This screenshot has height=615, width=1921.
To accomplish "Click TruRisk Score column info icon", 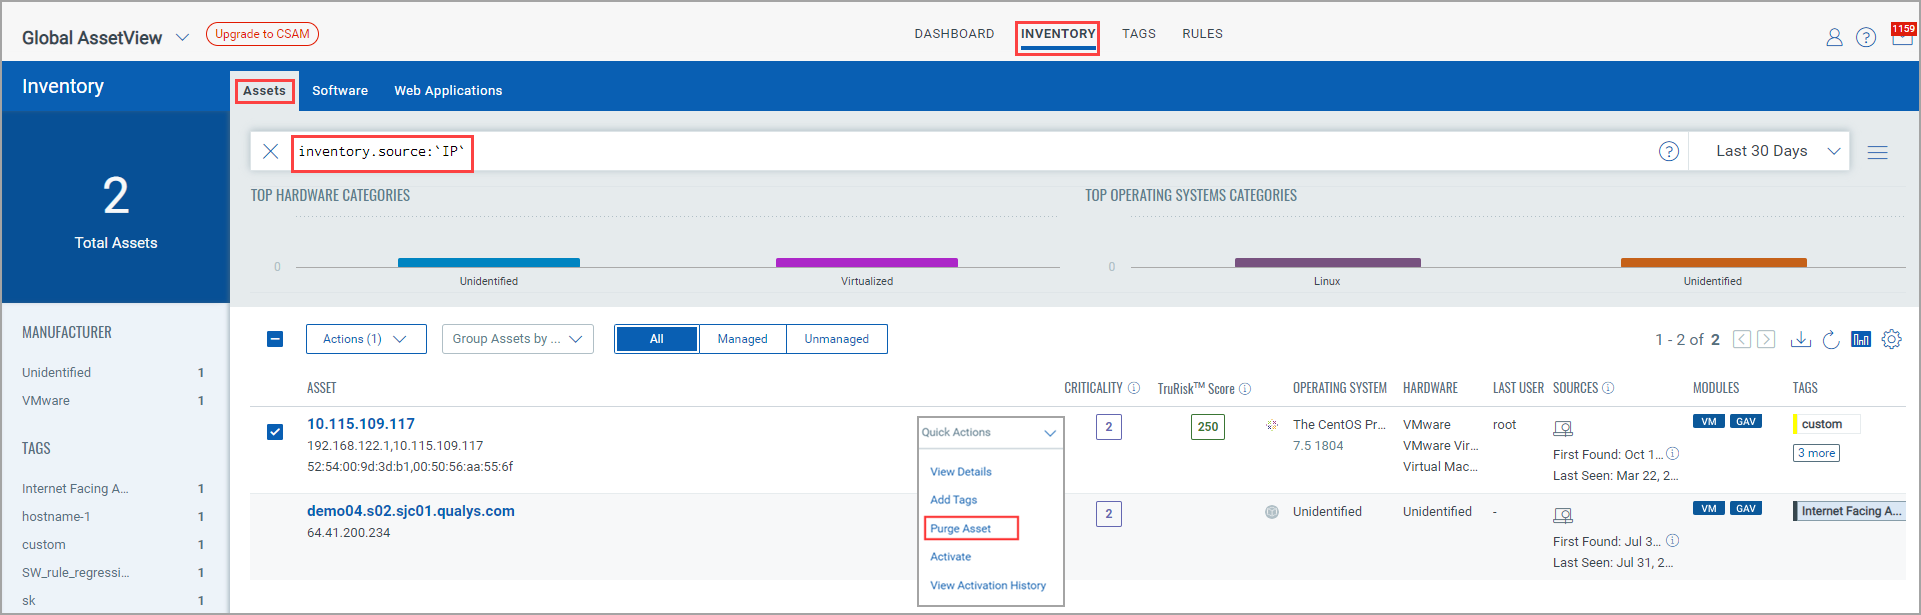I will pos(1245,389).
